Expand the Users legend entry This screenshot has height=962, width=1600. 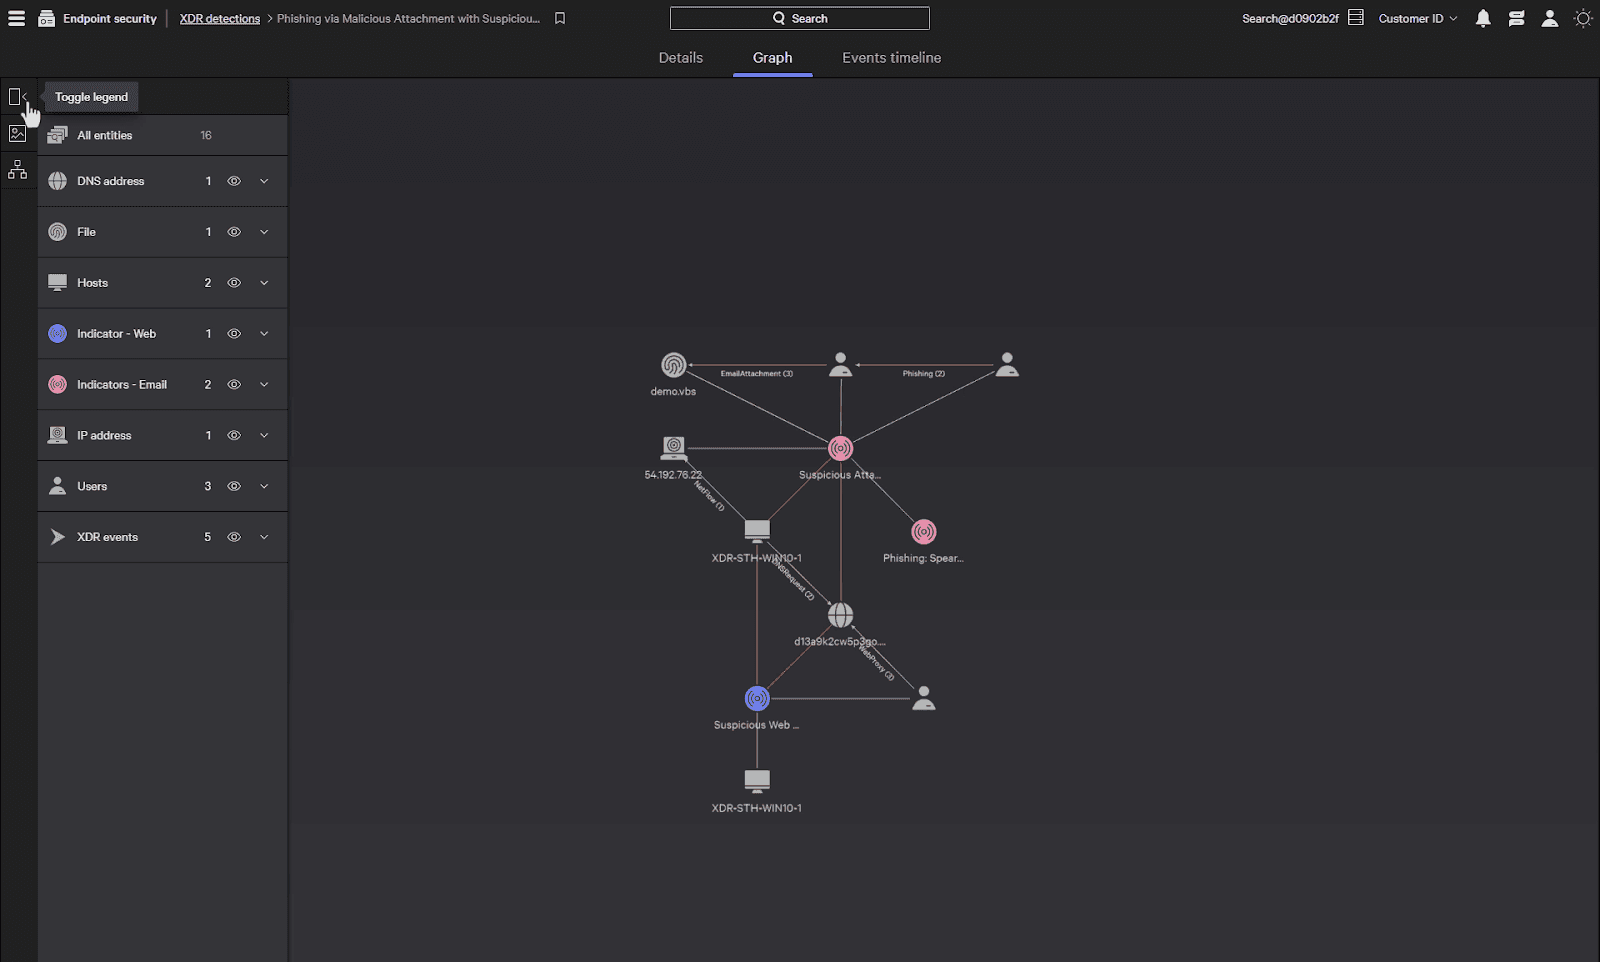[x=264, y=486]
